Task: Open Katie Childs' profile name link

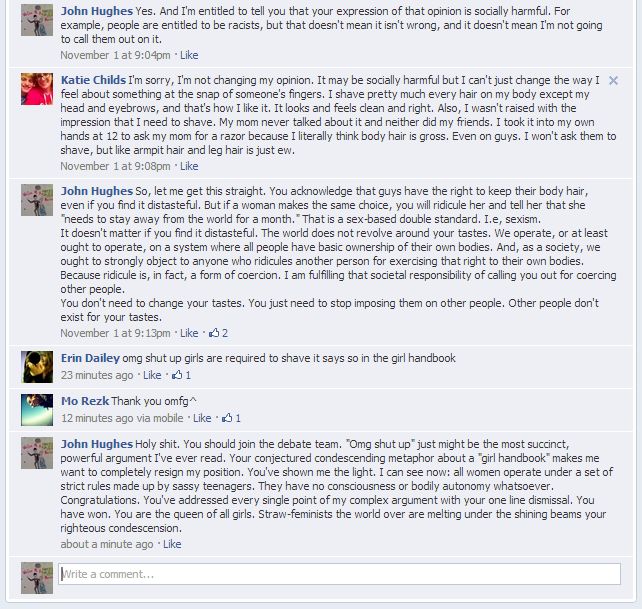Action: click(93, 80)
